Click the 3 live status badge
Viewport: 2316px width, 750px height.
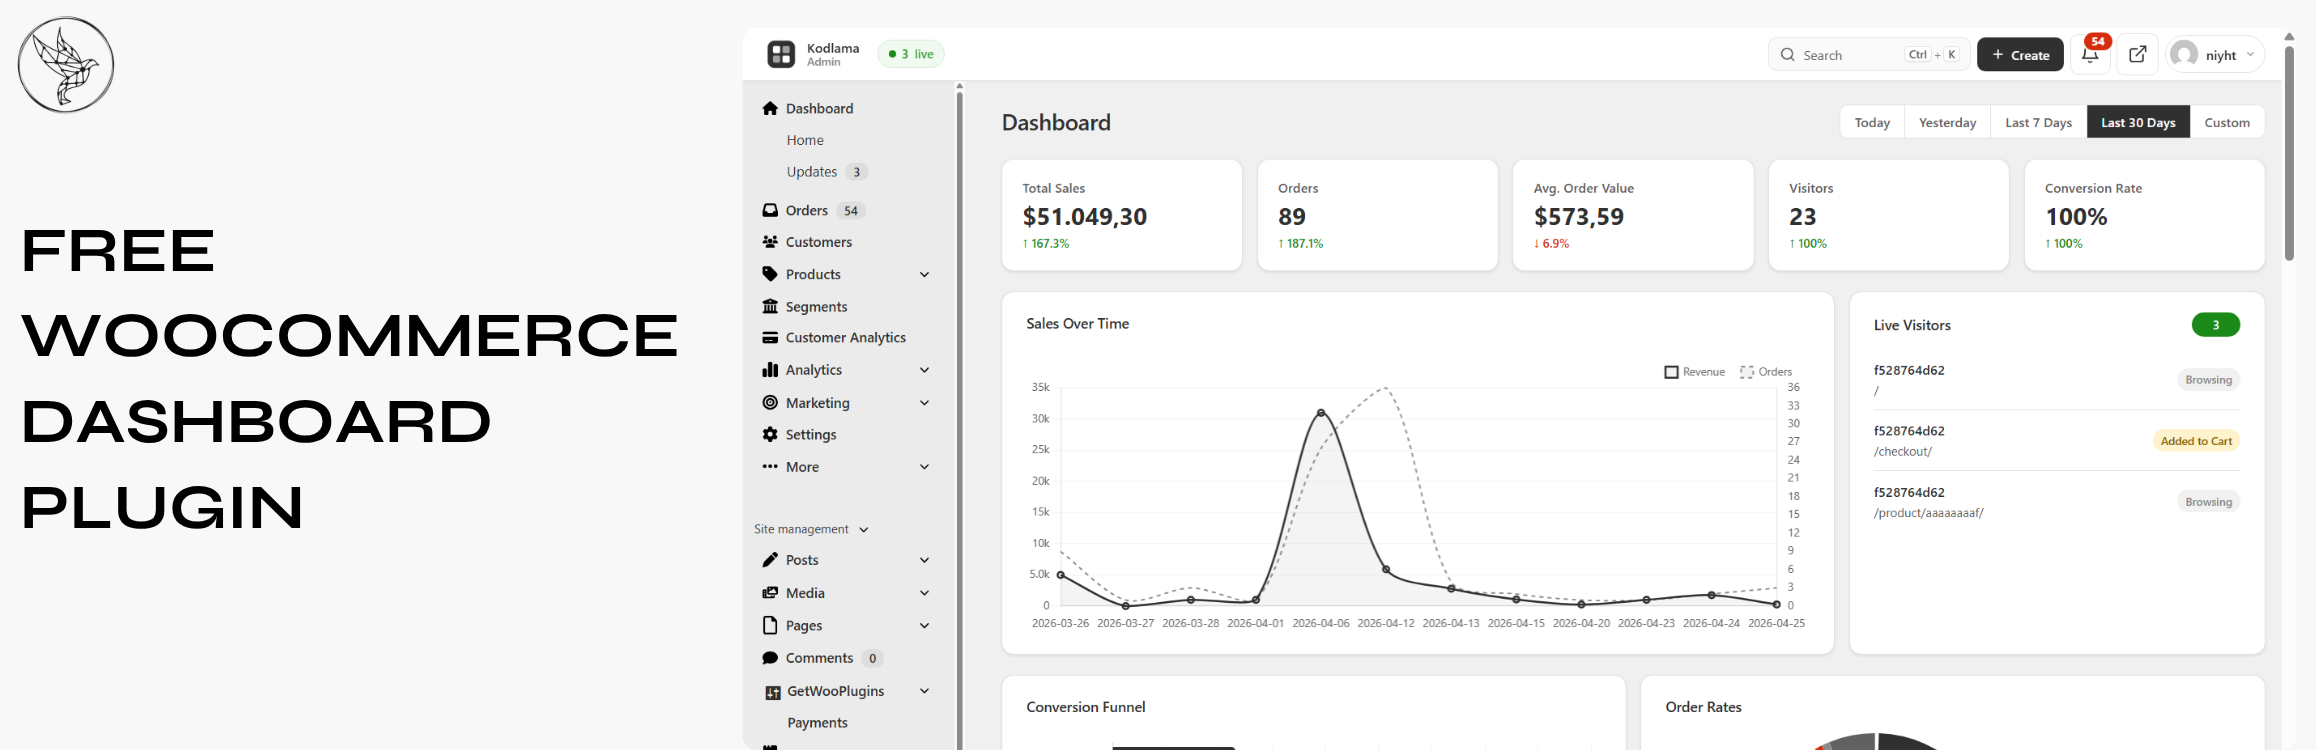coord(911,54)
